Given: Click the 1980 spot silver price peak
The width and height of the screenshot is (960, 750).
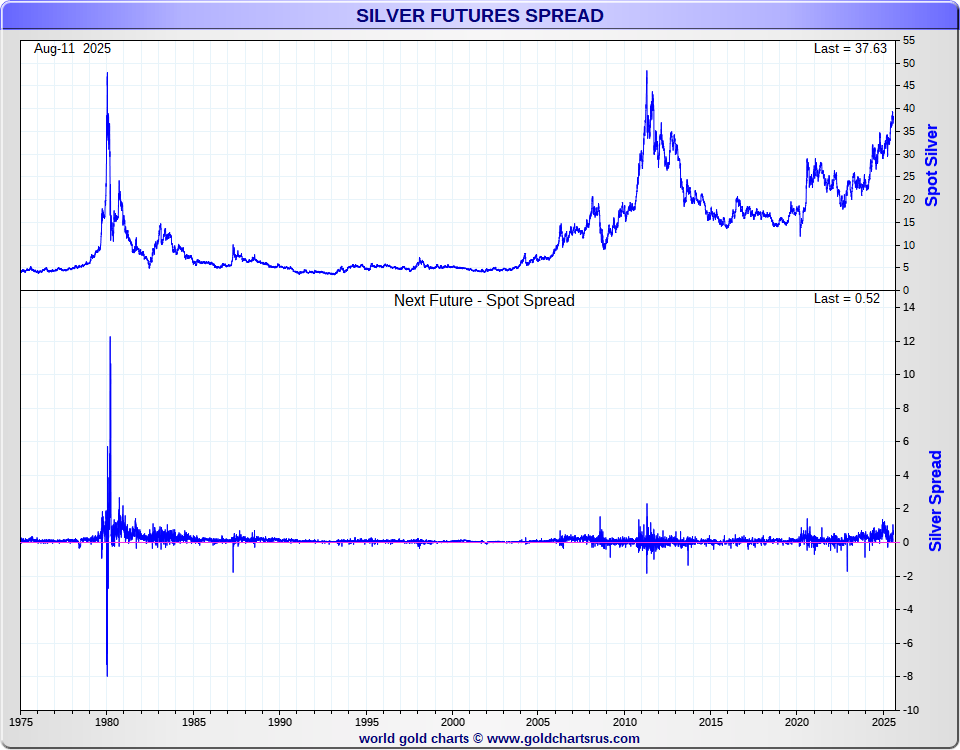Looking at the screenshot, I should click(x=107, y=73).
